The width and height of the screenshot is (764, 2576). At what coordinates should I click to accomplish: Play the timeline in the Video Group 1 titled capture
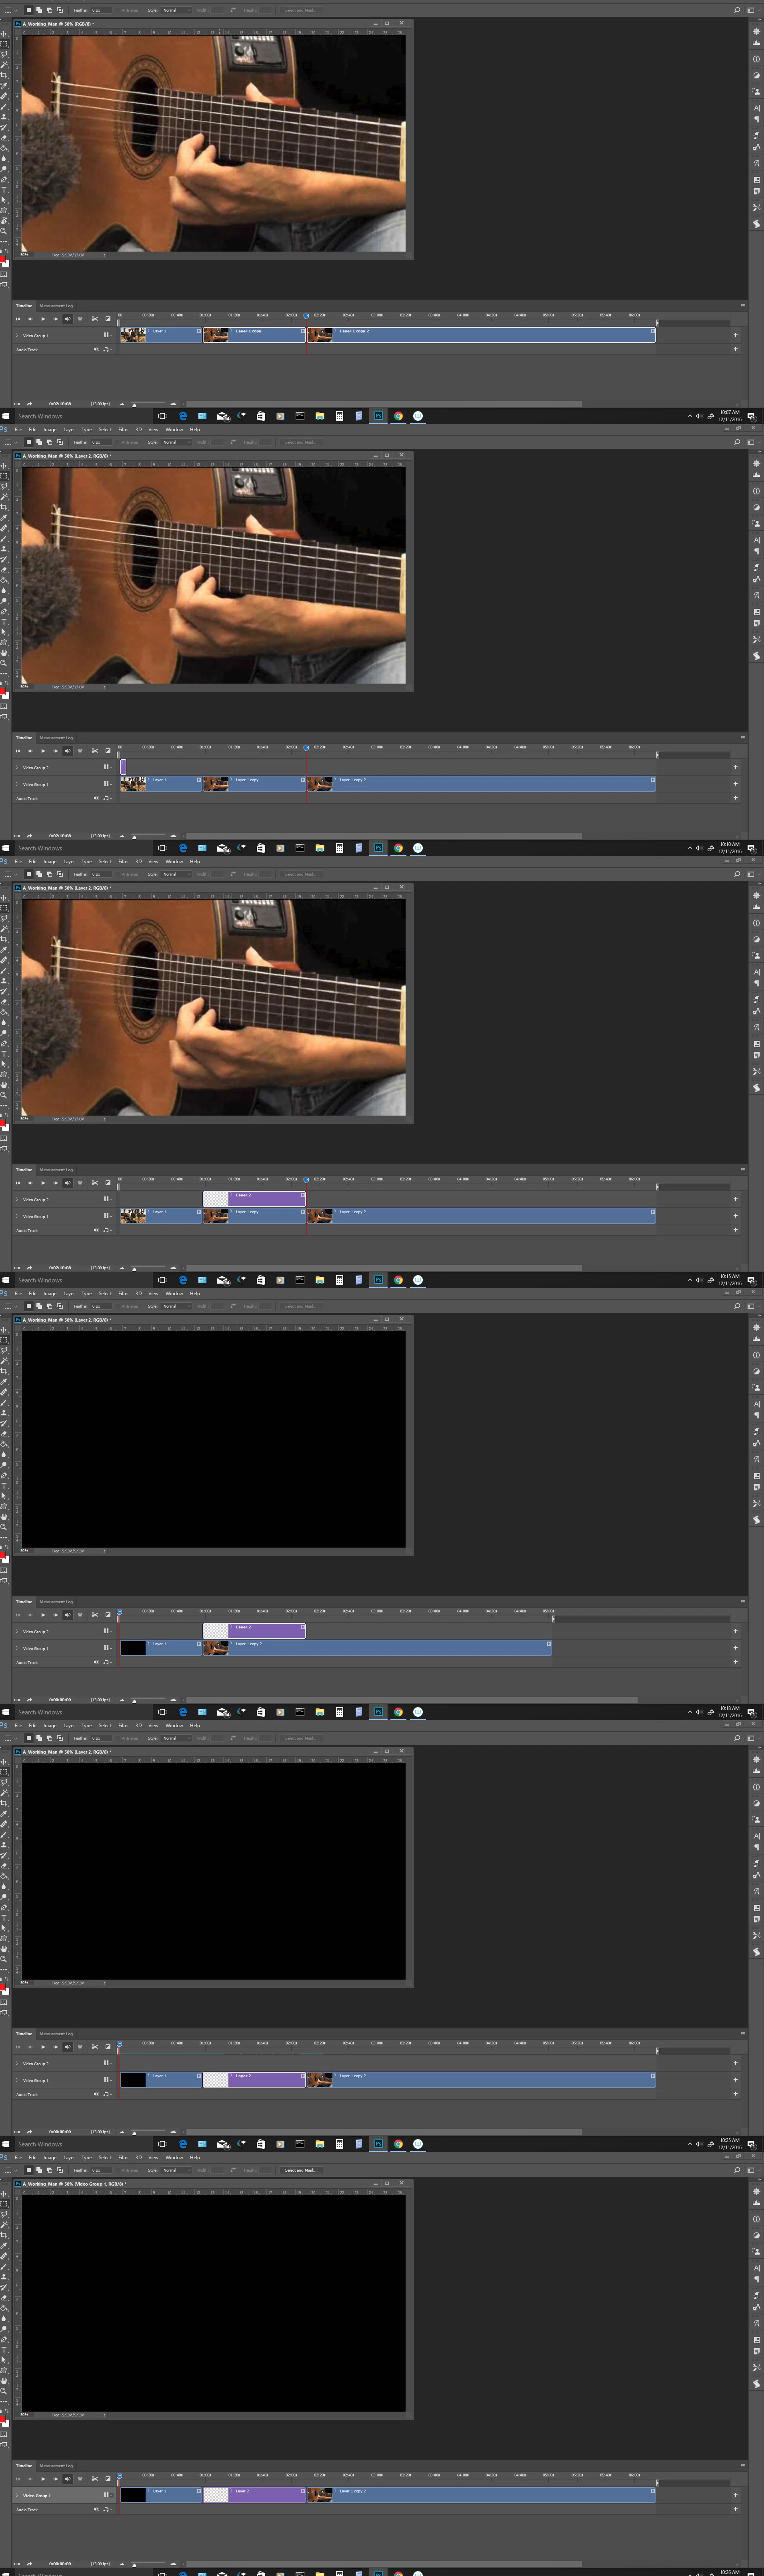(x=43, y=2479)
